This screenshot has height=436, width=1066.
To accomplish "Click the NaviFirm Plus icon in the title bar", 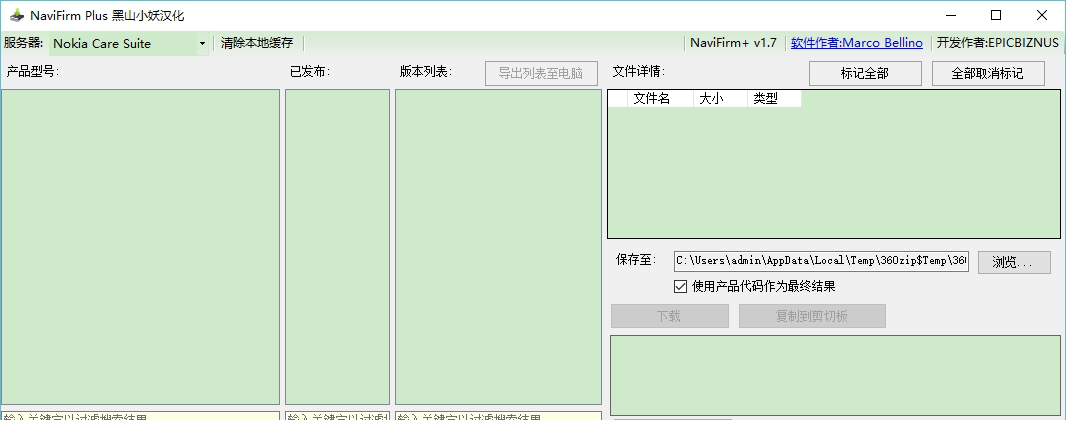I will click(x=16, y=15).
